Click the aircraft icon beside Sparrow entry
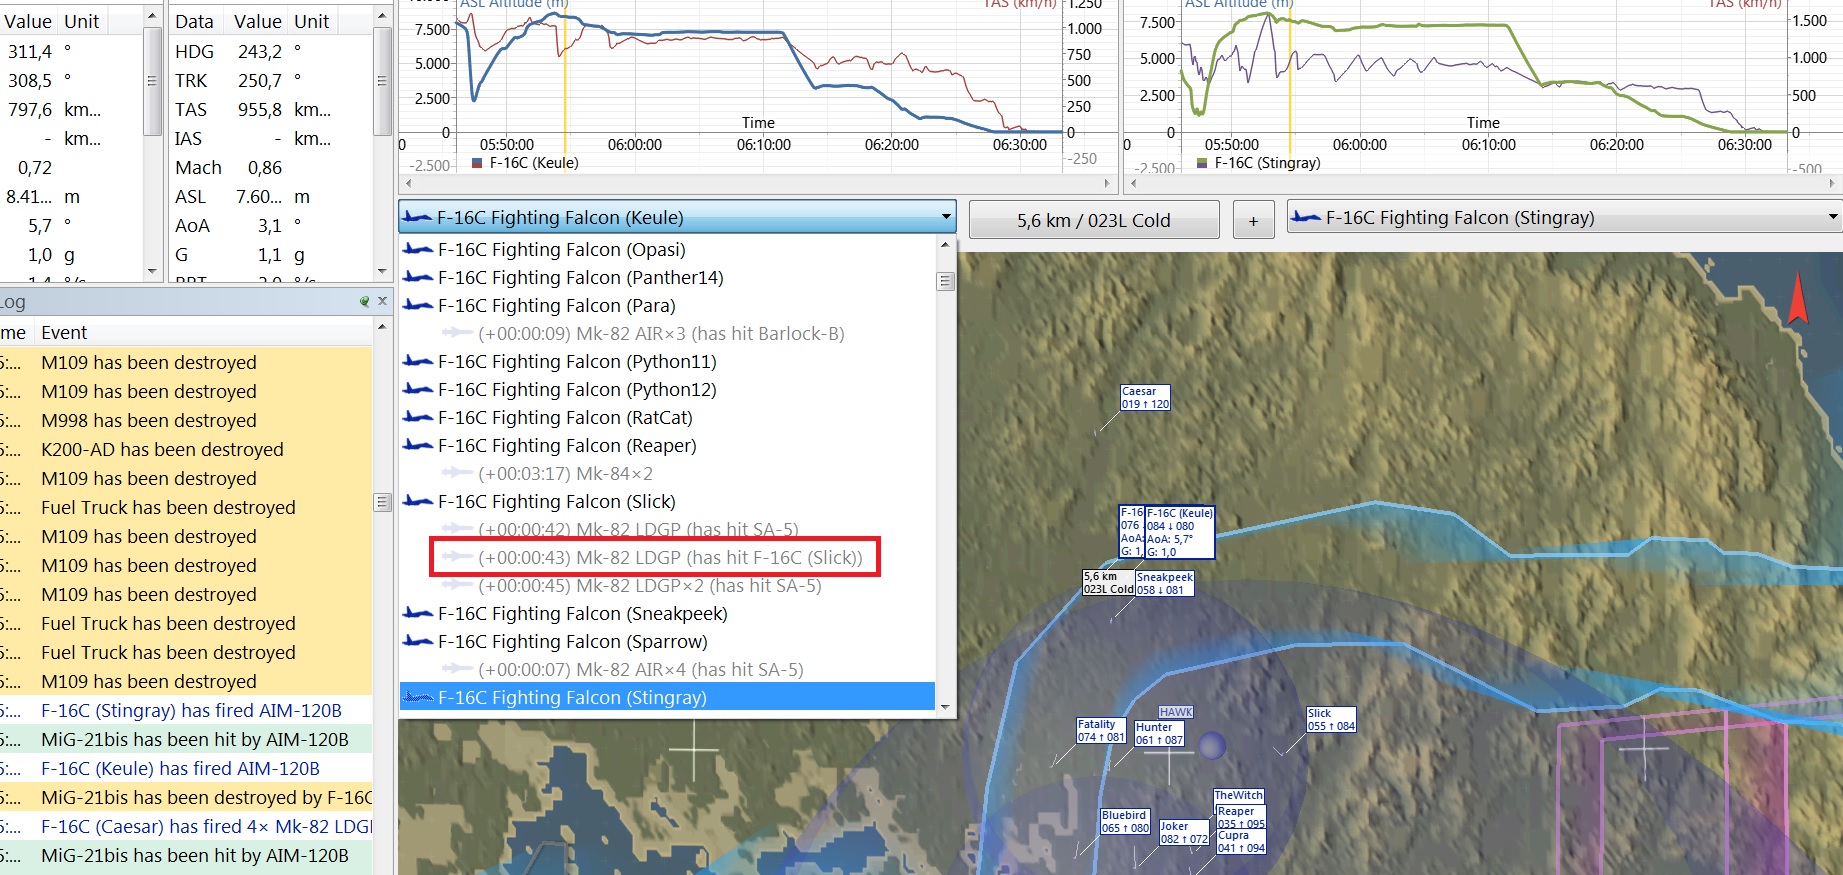Screen dimensions: 1843x875 [418, 641]
